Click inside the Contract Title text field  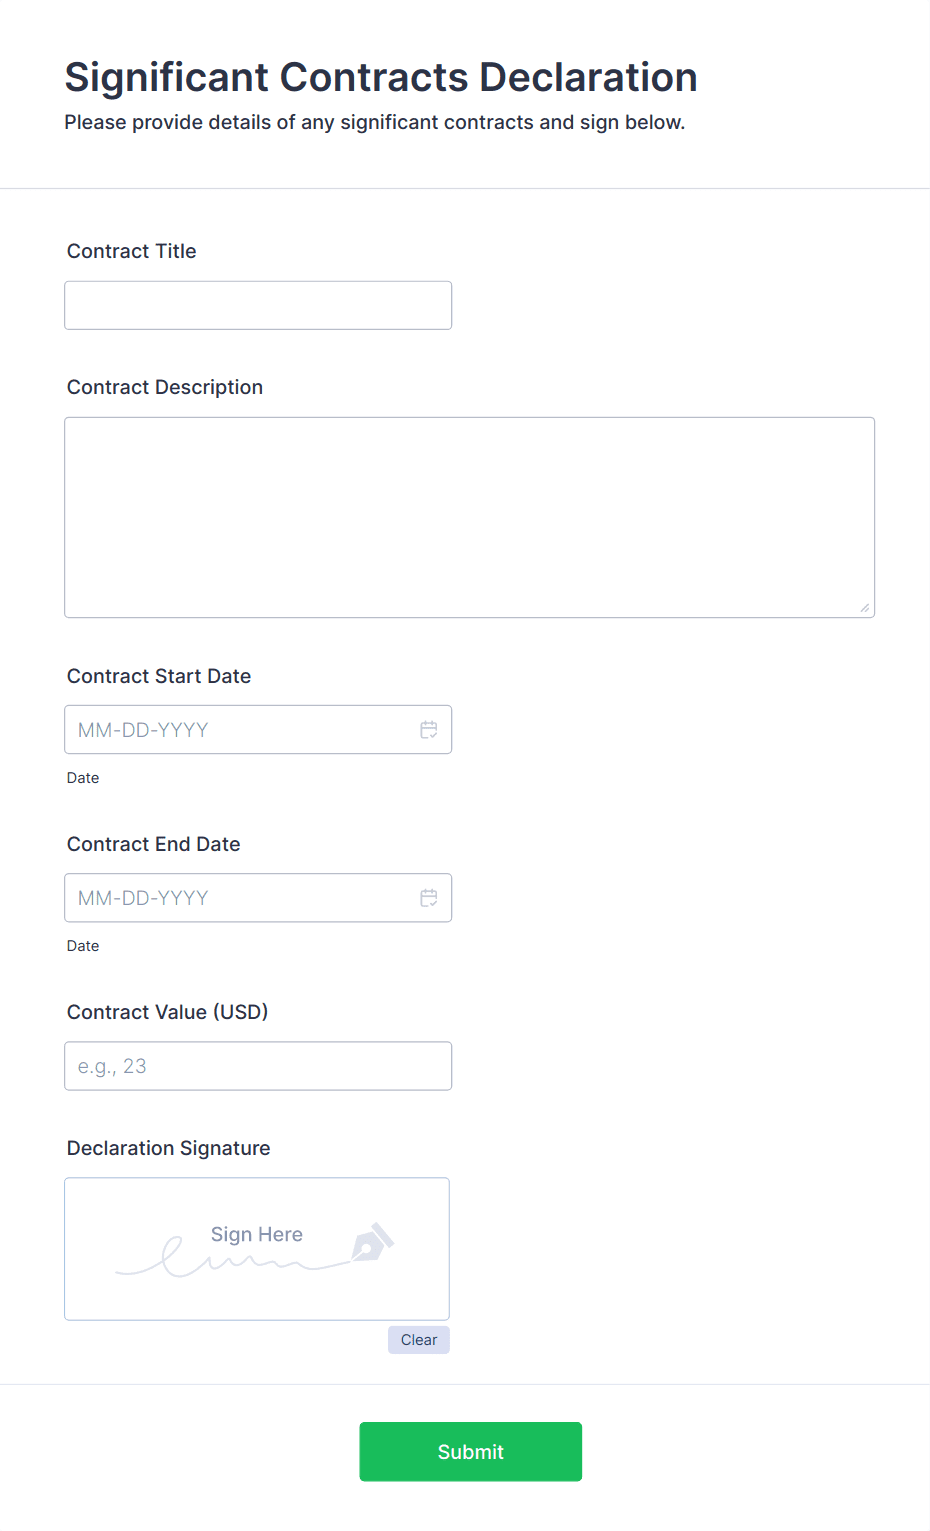[x=257, y=304]
